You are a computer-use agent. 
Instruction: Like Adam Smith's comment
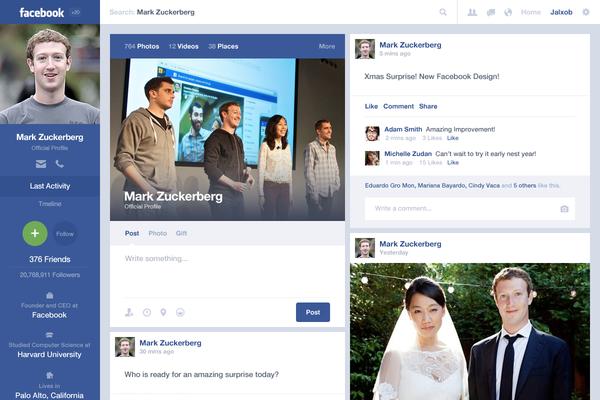[453, 138]
